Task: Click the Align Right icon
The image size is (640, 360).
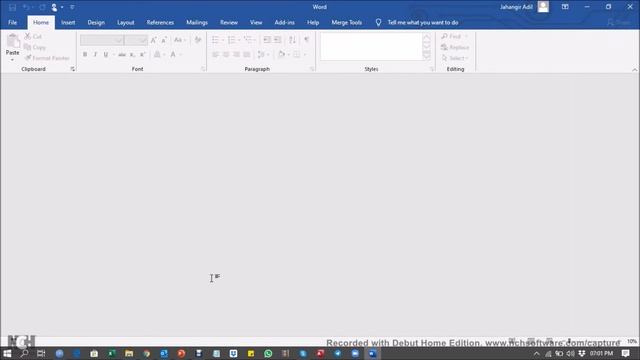Action: (x=236, y=54)
